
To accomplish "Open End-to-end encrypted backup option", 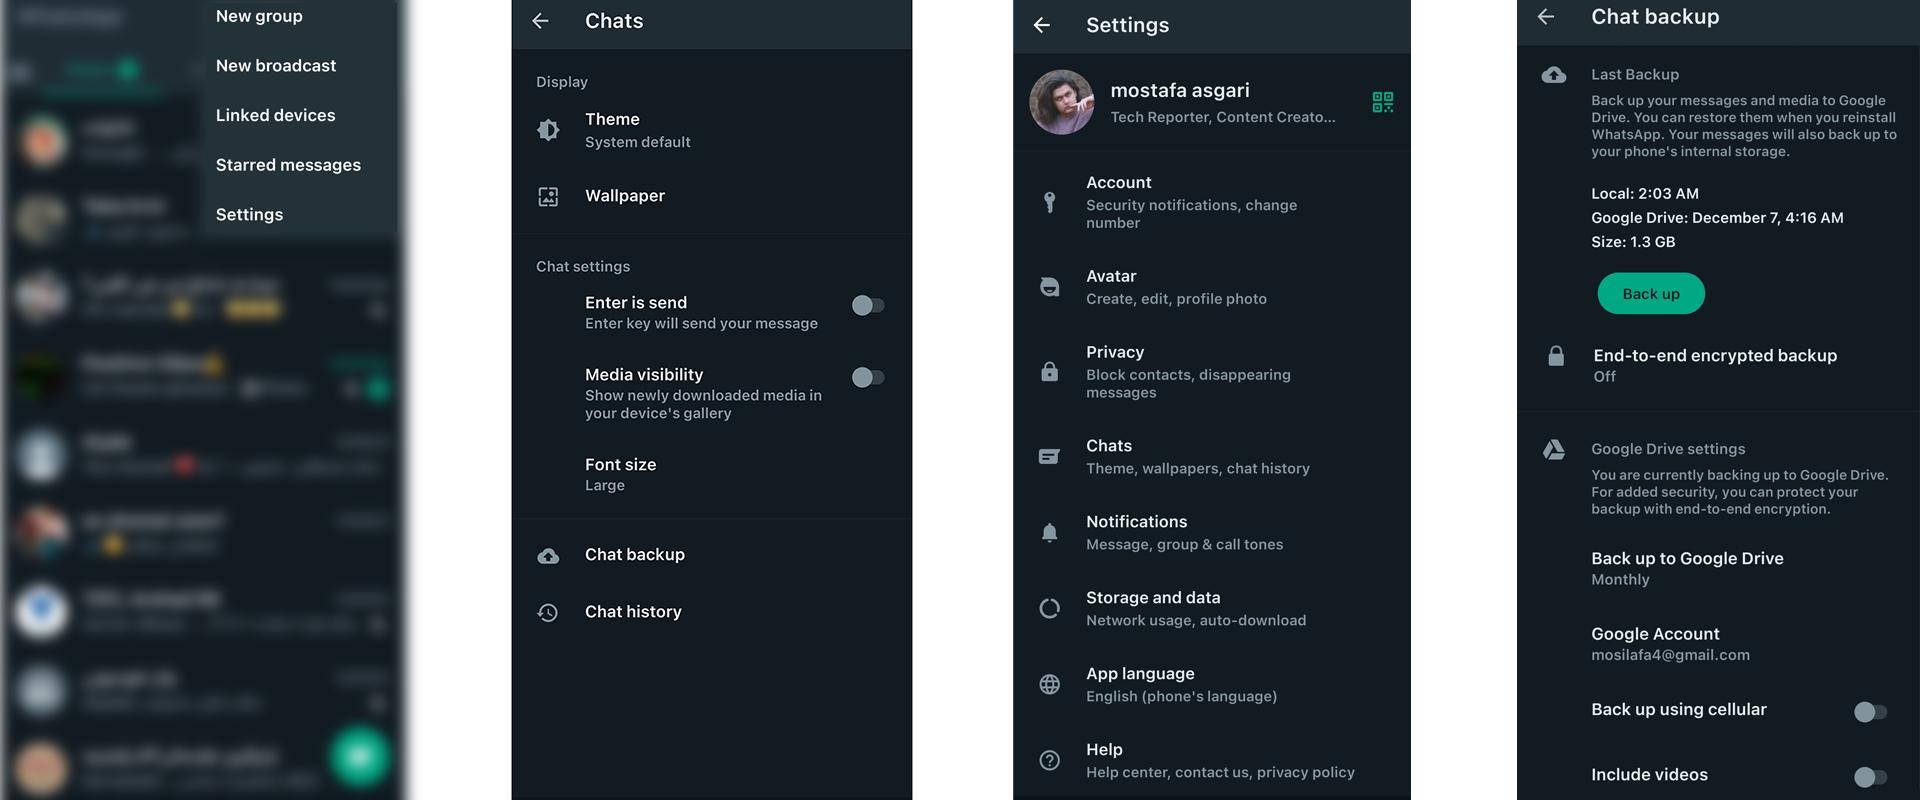I will coord(1718,364).
